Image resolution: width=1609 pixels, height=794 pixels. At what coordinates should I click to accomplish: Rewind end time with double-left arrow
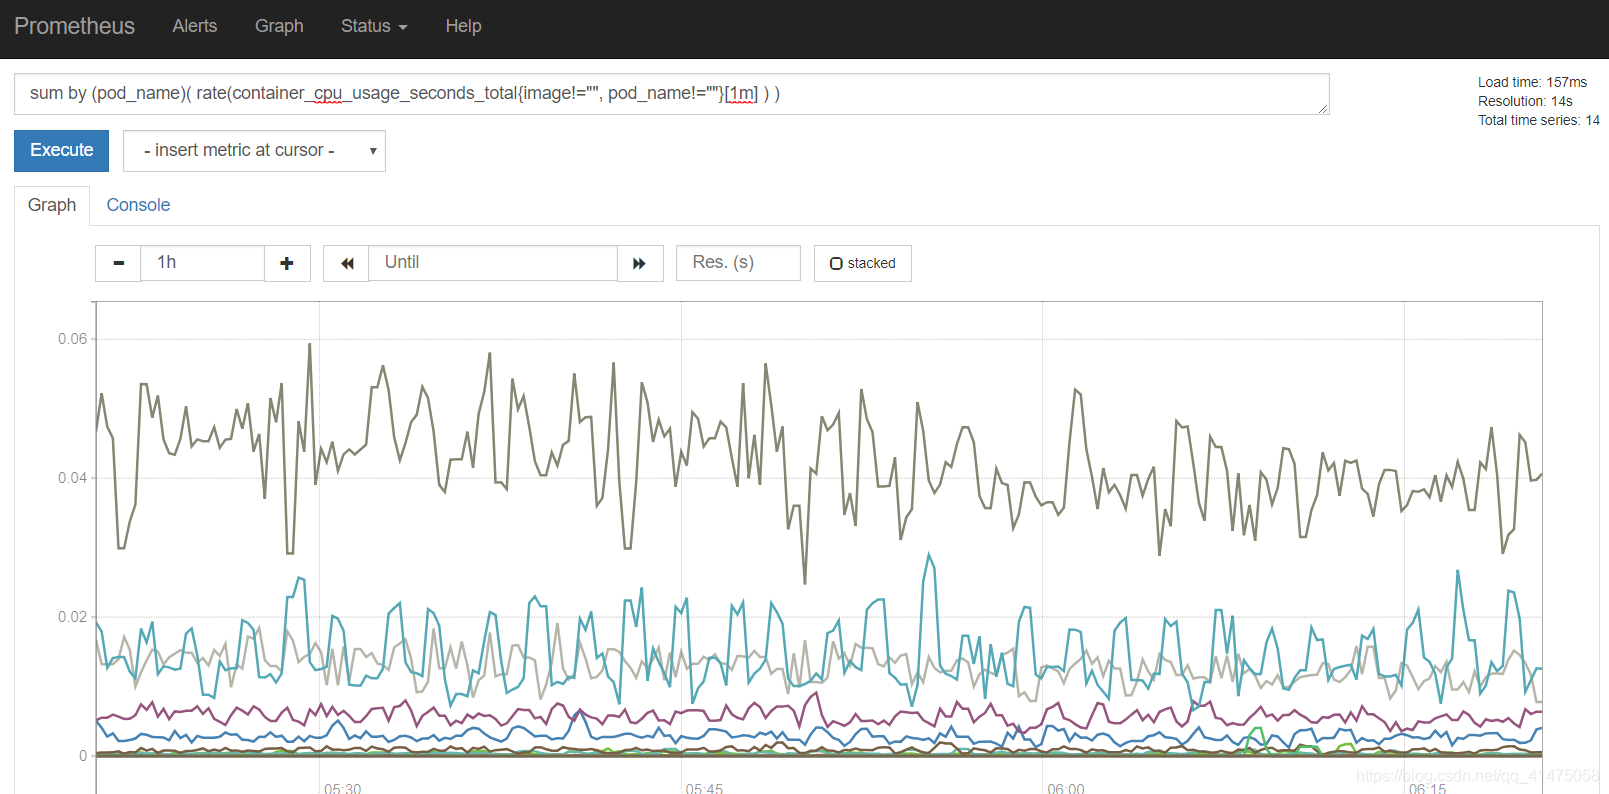tap(346, 263)
